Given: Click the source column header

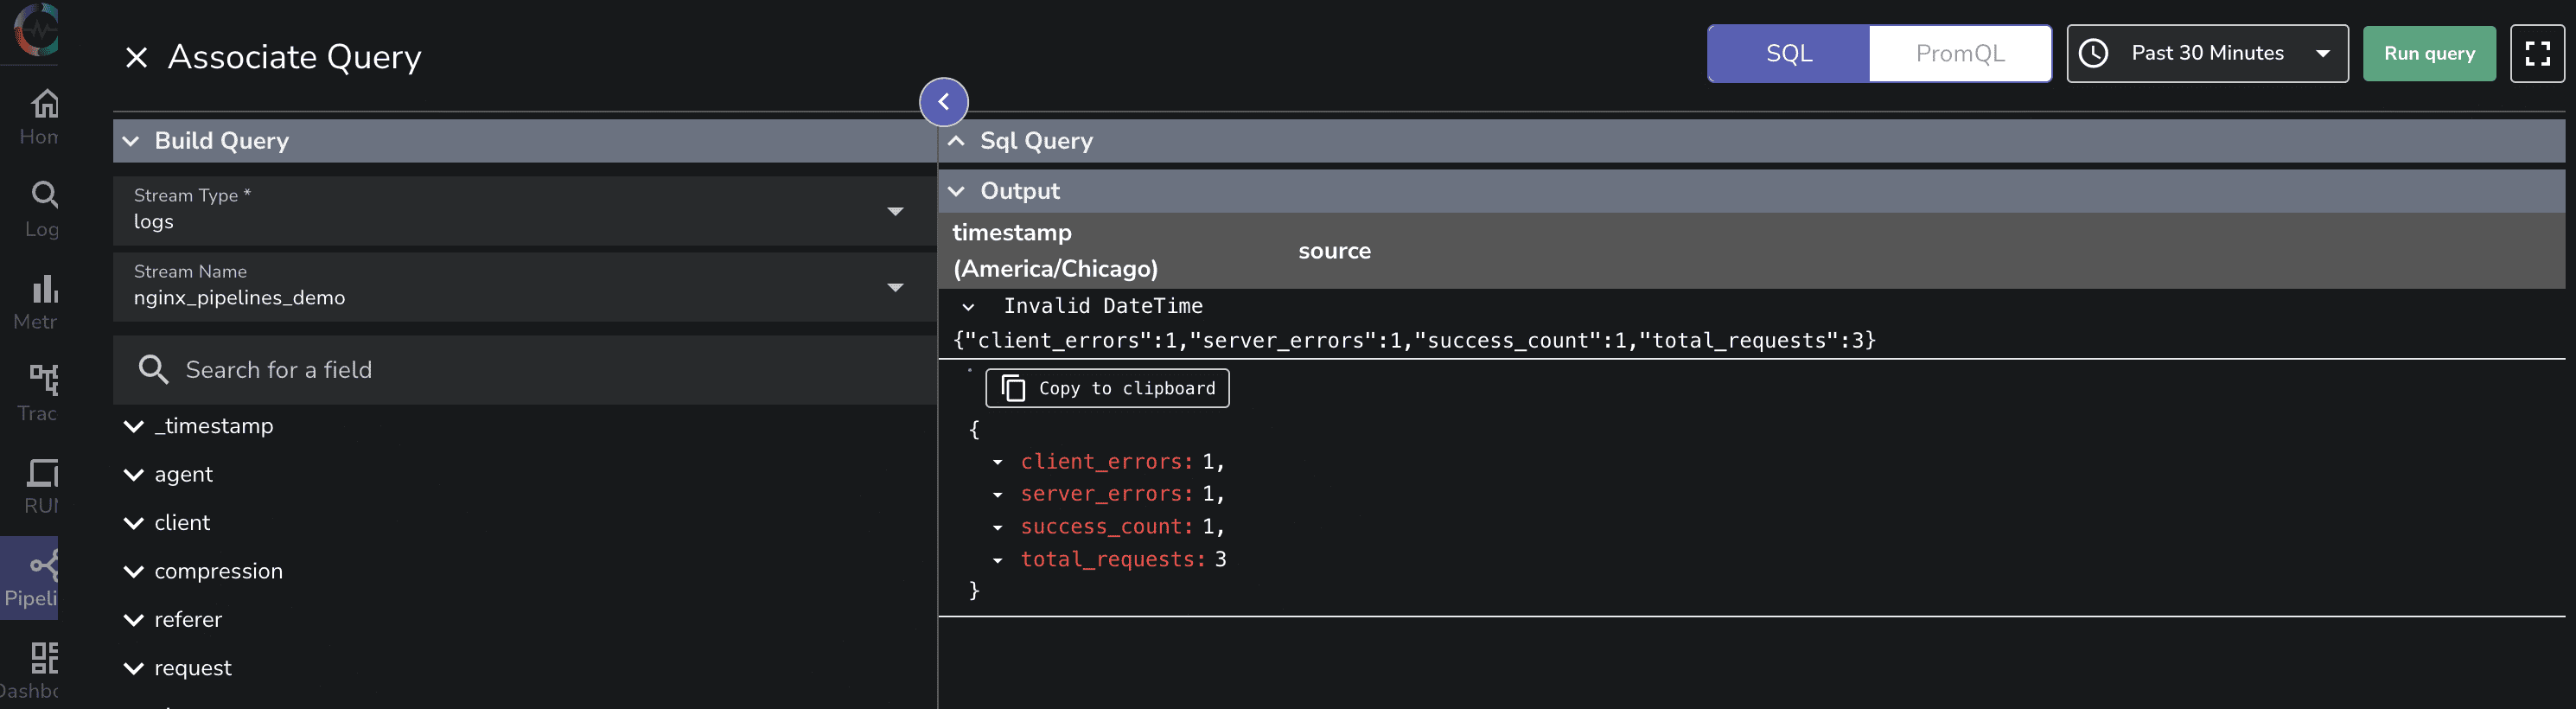Looking at the screenshot, I should 1334,251.
